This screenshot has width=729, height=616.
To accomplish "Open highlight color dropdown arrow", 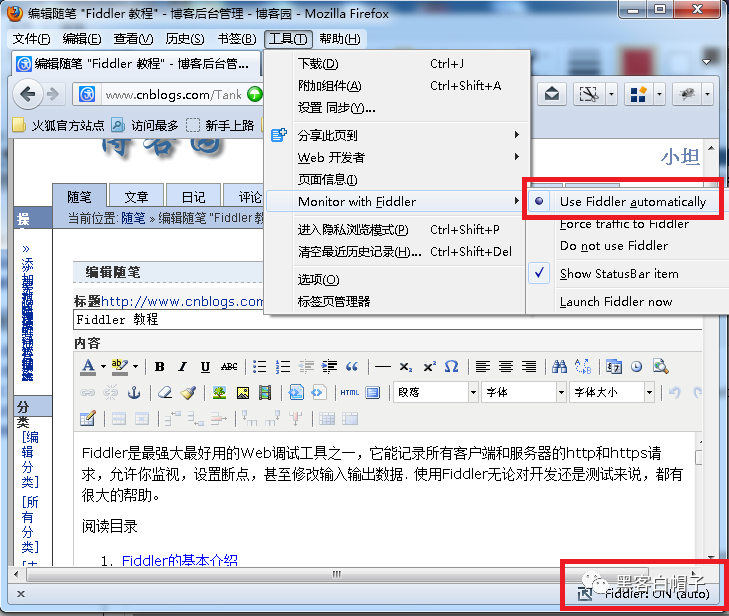I will [x=135, y=367].
